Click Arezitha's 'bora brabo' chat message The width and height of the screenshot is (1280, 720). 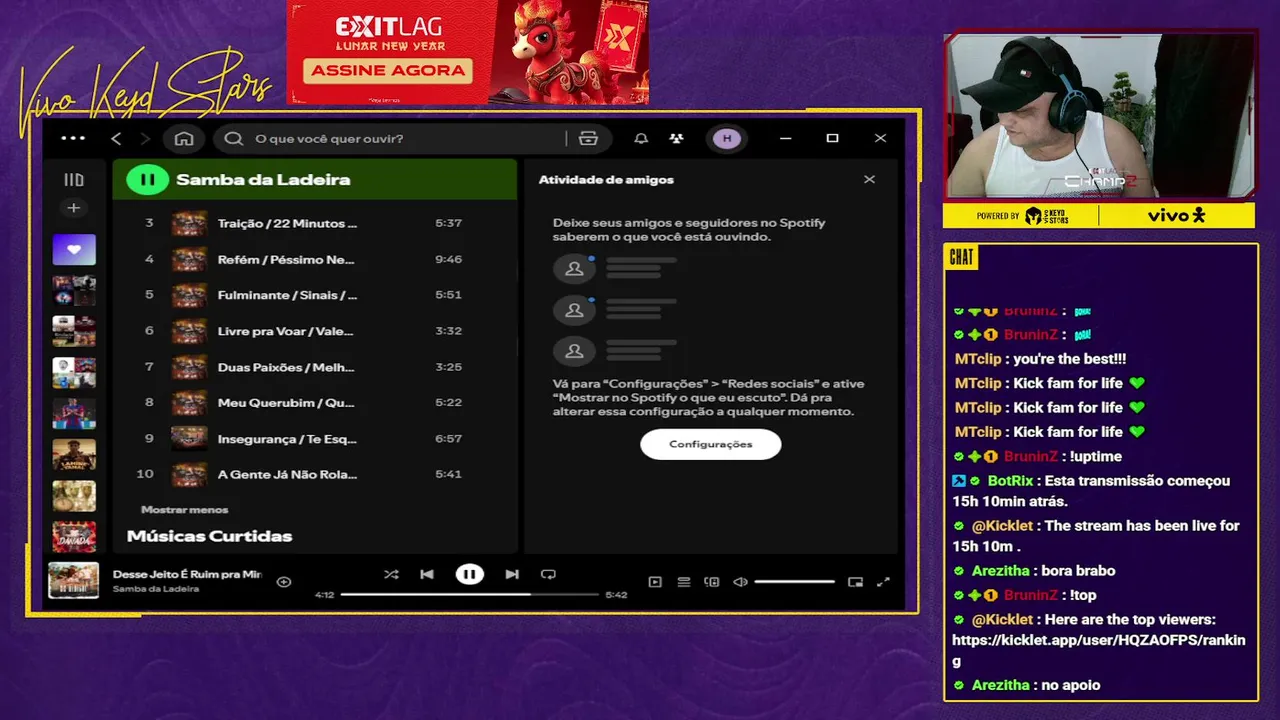pos(1079,571)
